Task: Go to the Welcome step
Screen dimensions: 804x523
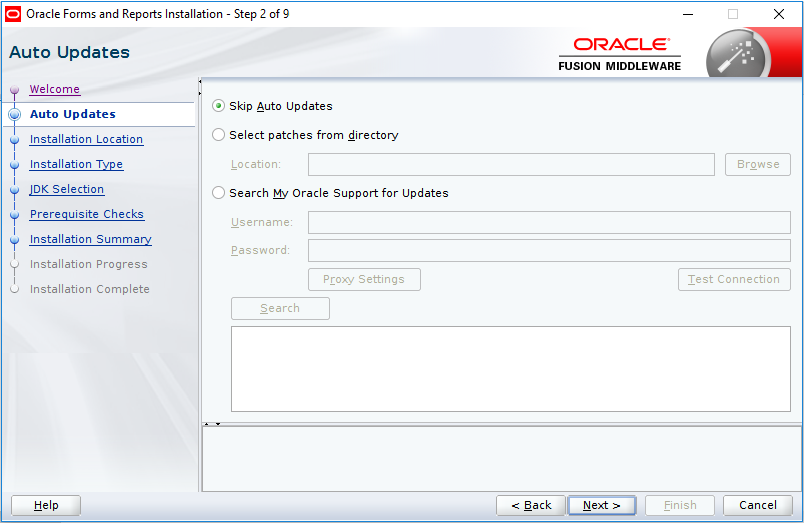Action: tap(54, 89)
